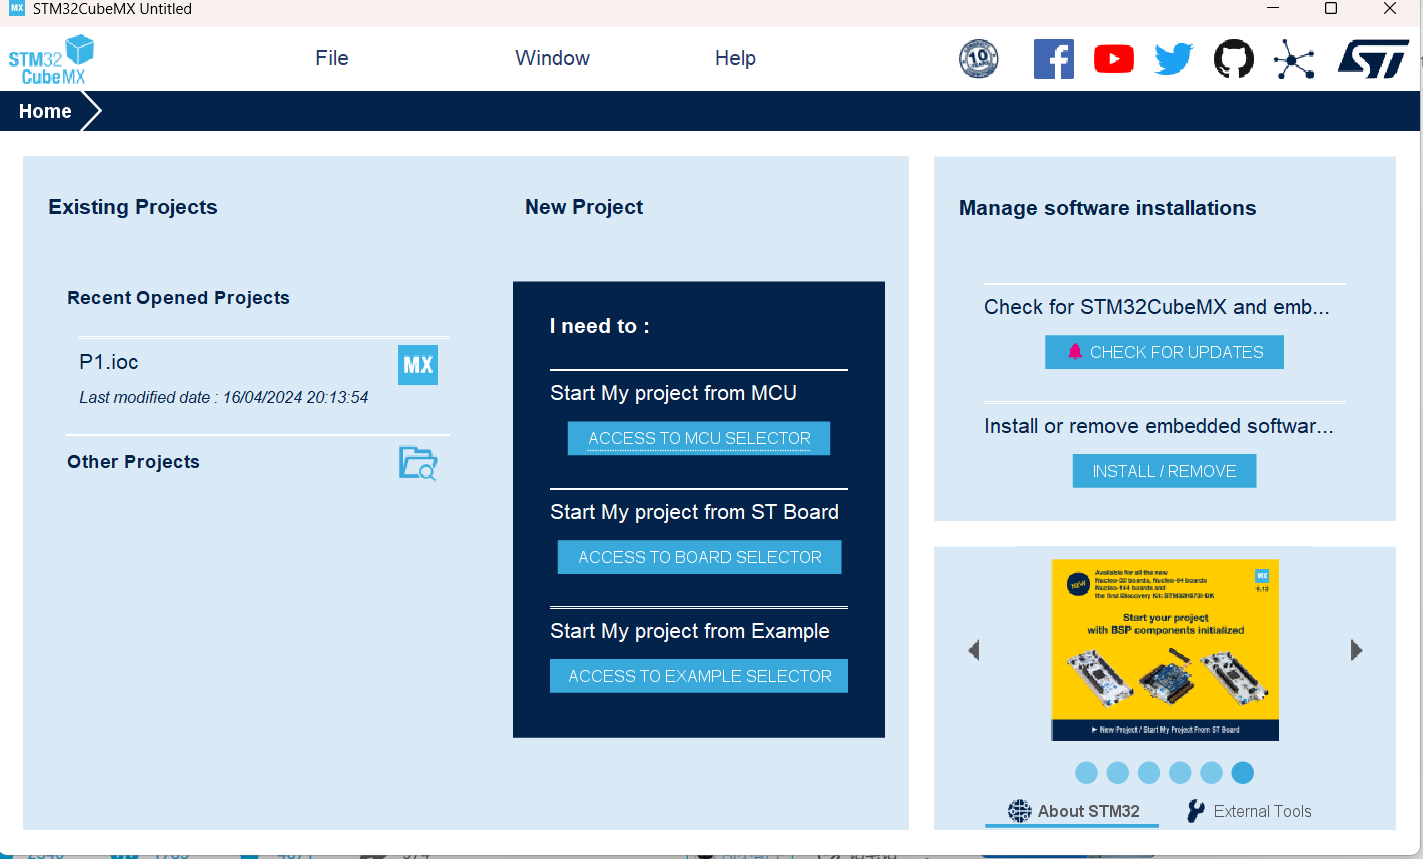1423x859 pixels.
Task: Click the bell icon in Check for Updates
Action: click(x=1075, y=352)
